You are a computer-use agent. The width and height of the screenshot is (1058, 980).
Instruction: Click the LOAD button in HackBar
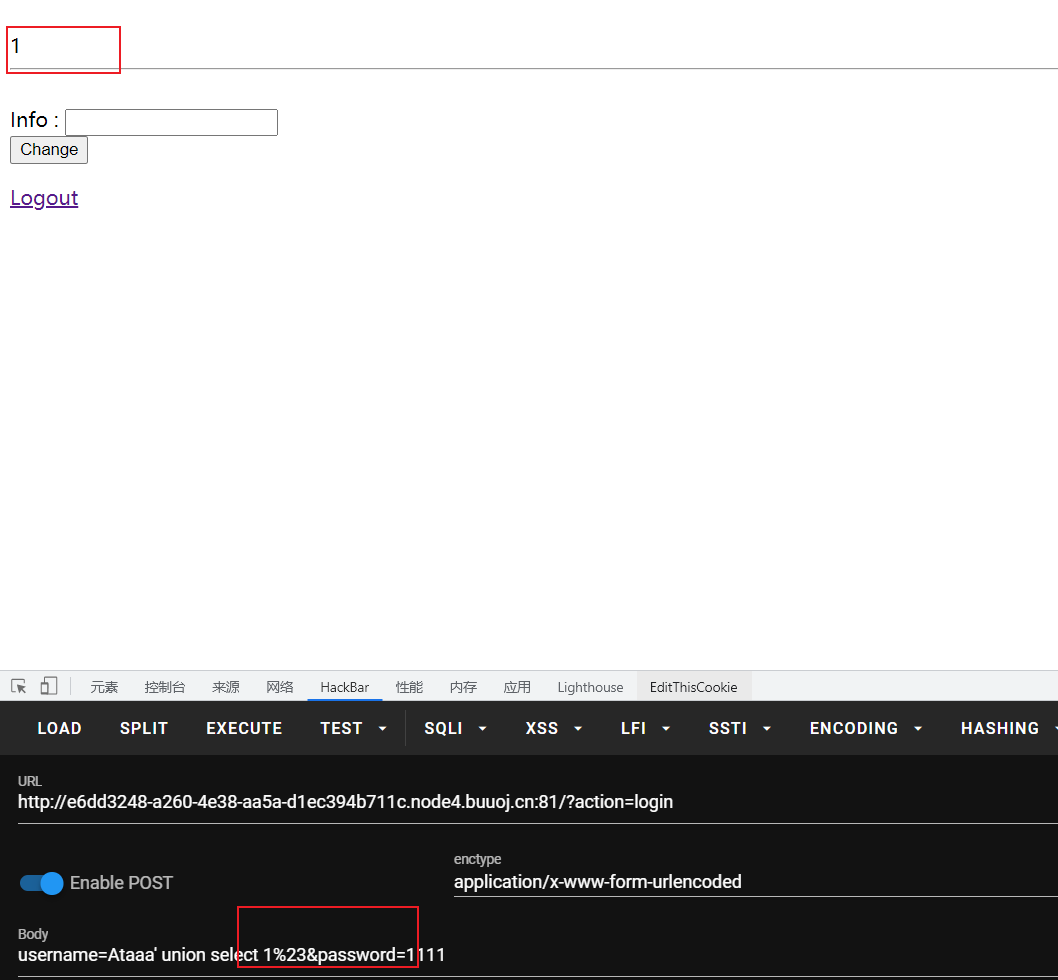(x=59, y=728)
